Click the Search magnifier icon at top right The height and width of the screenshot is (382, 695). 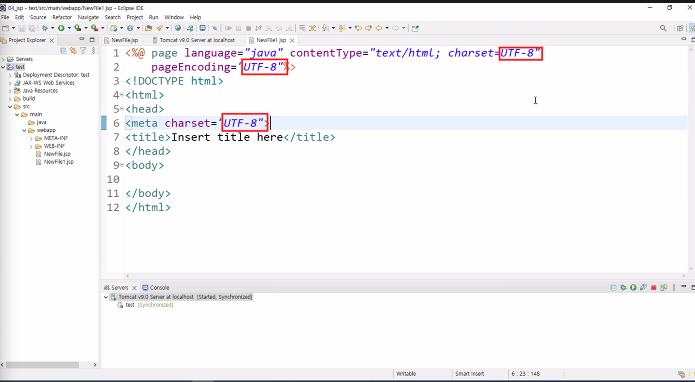663,28
